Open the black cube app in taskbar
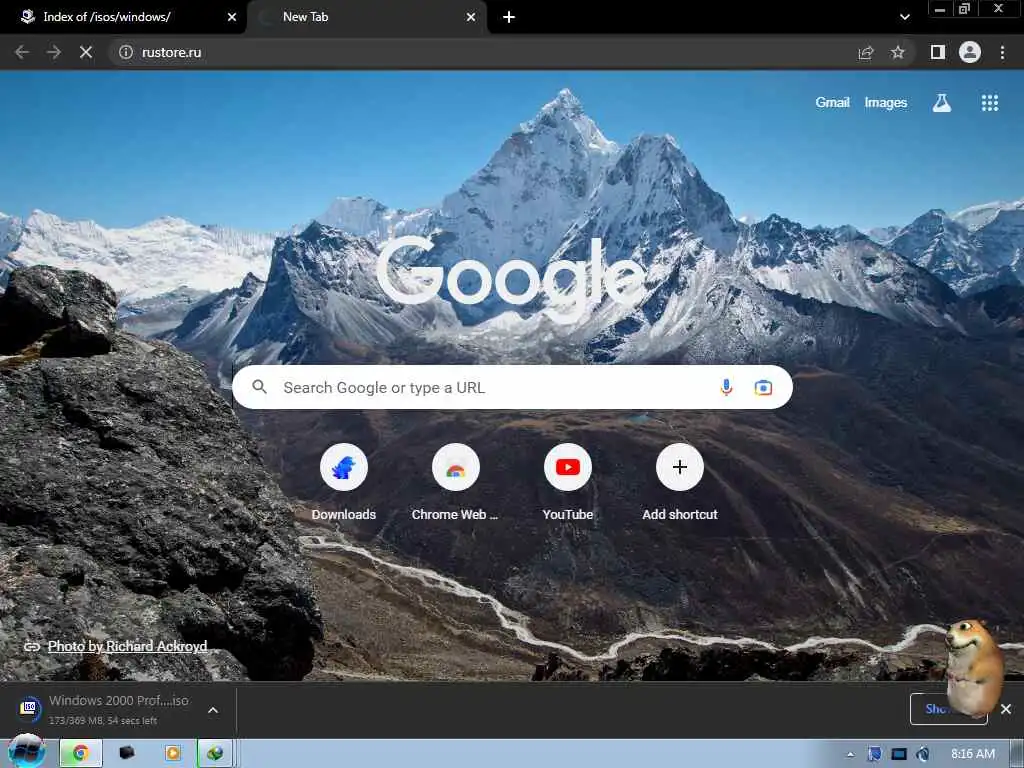The height and width of the screenshot is (768, 1024). click(x=127, y=754)
